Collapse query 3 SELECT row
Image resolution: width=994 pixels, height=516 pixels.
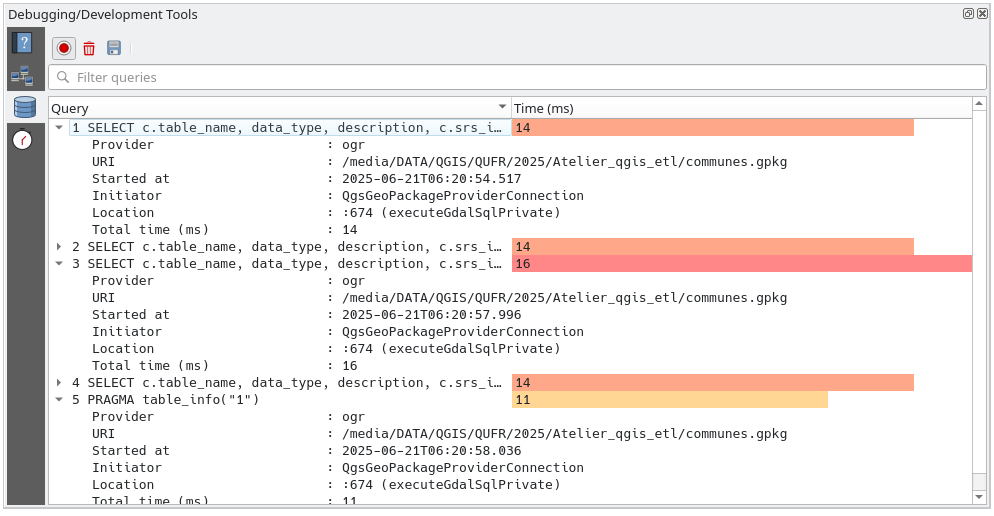[59, 264]
